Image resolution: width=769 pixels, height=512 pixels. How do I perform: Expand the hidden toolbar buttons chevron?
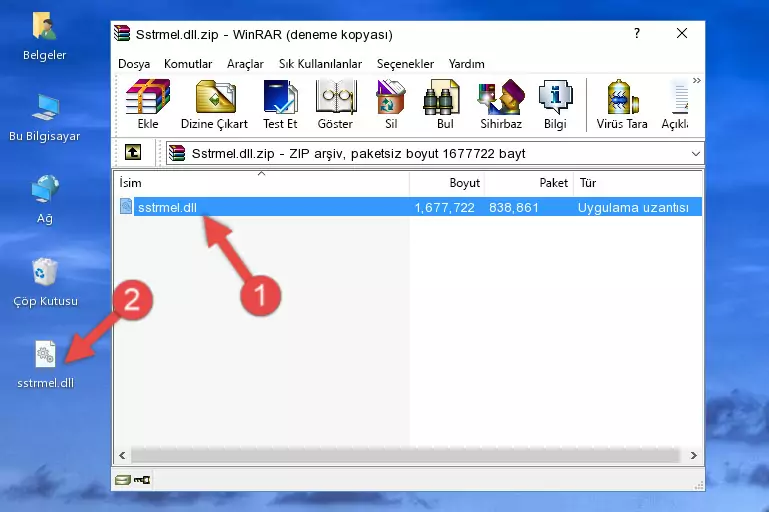[x=696, y=80]
